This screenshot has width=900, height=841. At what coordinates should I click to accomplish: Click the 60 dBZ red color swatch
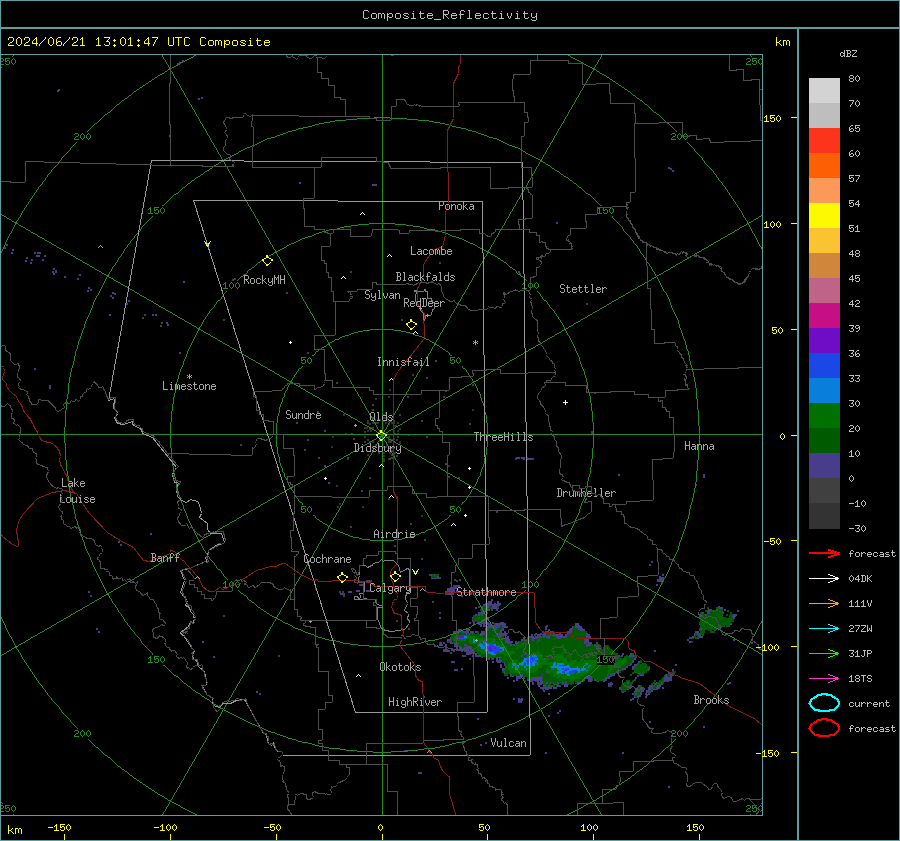pos(824,141)
